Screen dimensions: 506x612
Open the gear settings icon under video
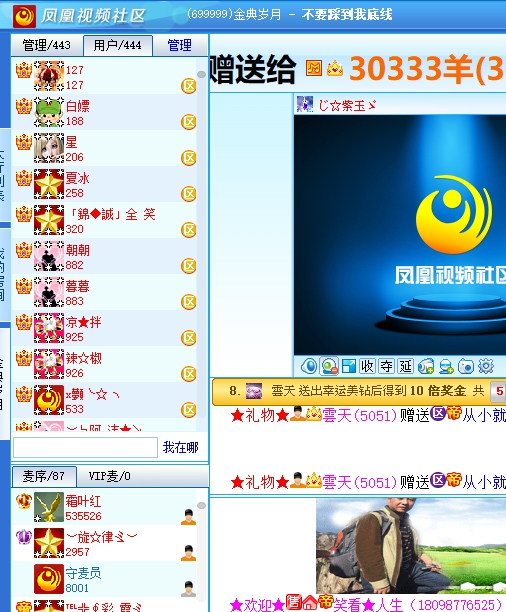(x=486, y=366)
